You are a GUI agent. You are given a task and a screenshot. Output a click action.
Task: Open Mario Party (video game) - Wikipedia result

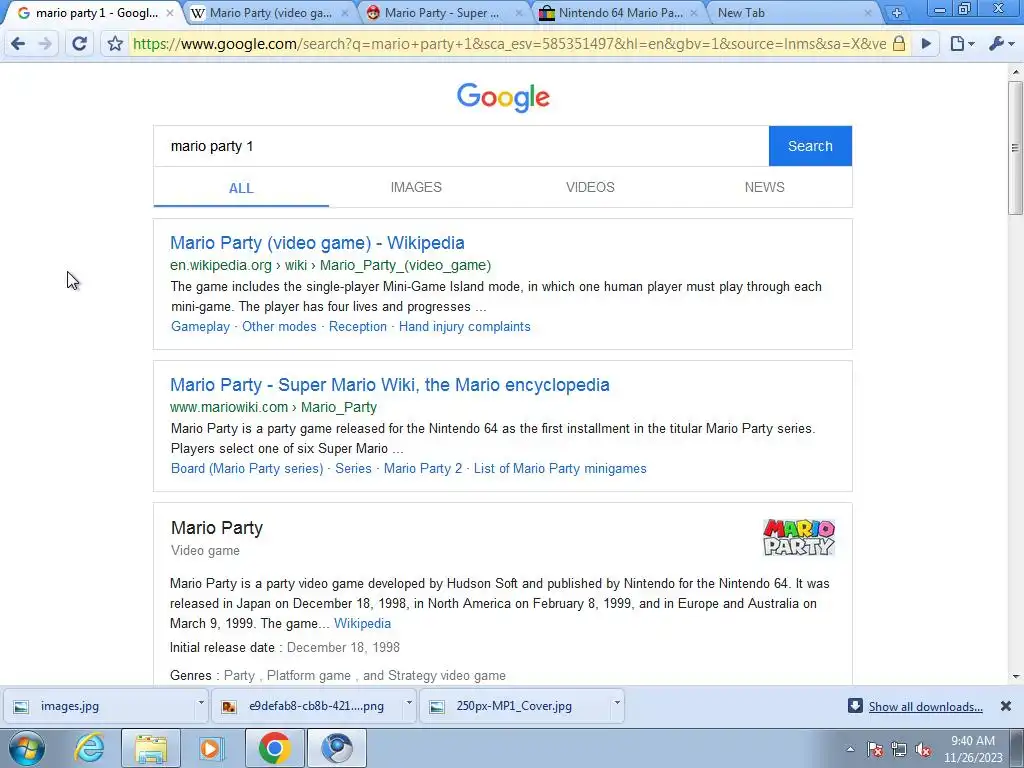click(x=317, y=243)
